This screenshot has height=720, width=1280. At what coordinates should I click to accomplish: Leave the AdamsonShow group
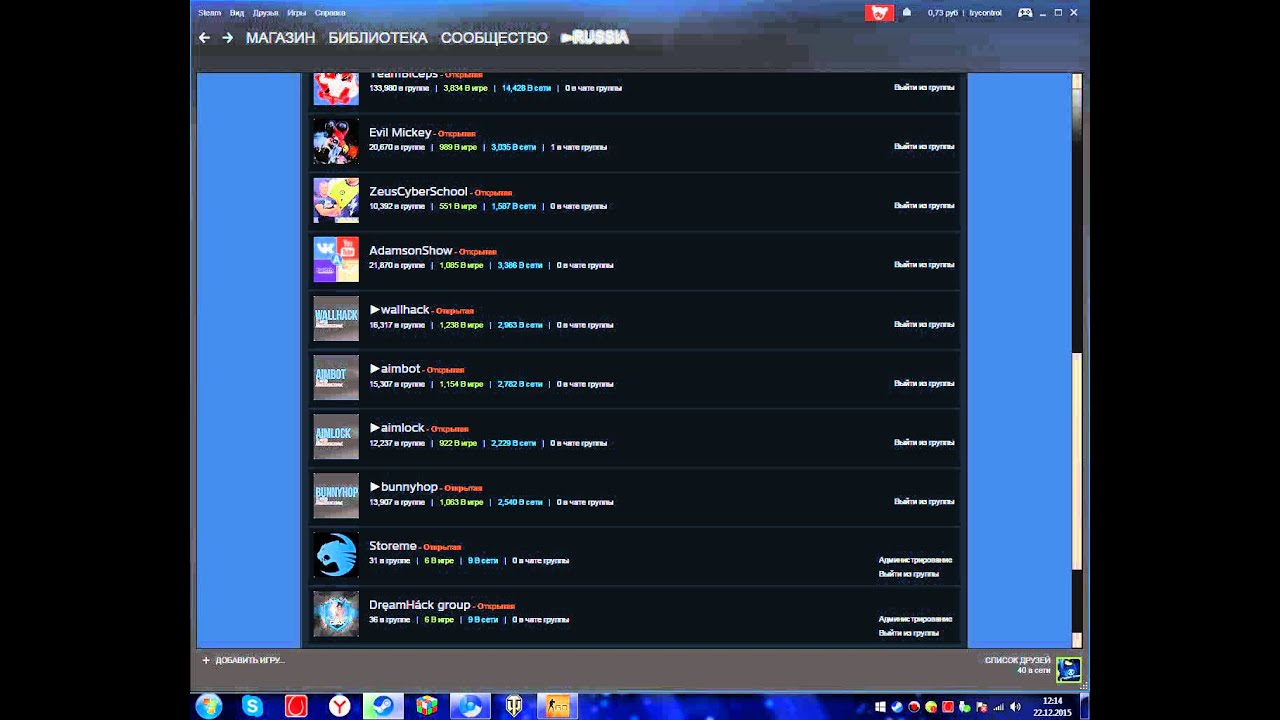pos(924,264)
